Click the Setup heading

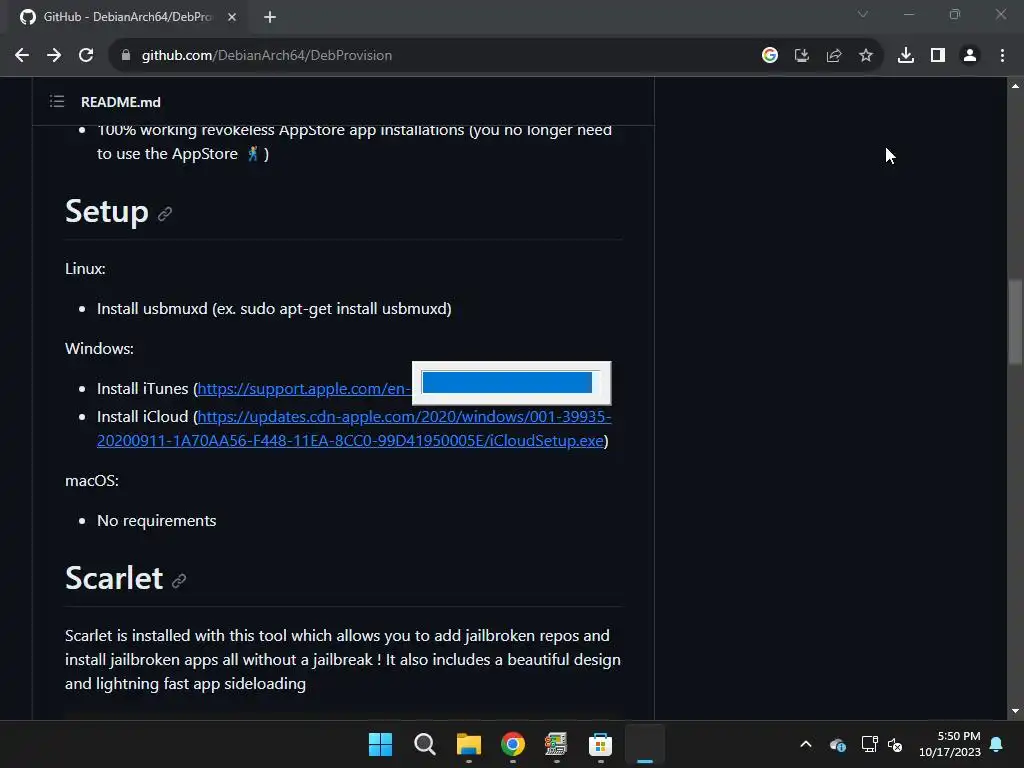click(106, 212)
